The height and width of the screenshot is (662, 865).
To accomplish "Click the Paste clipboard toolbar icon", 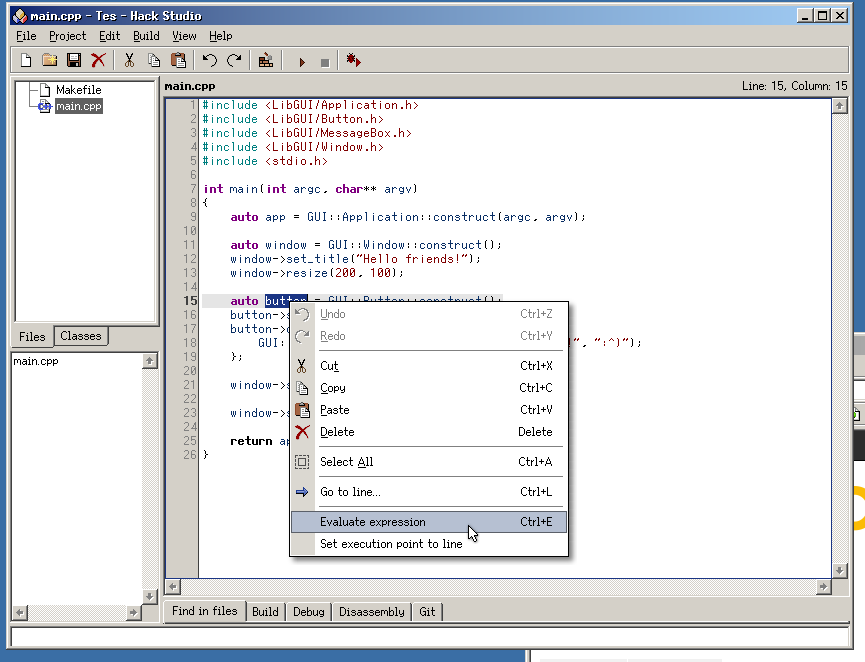I will tap(178, 60).
